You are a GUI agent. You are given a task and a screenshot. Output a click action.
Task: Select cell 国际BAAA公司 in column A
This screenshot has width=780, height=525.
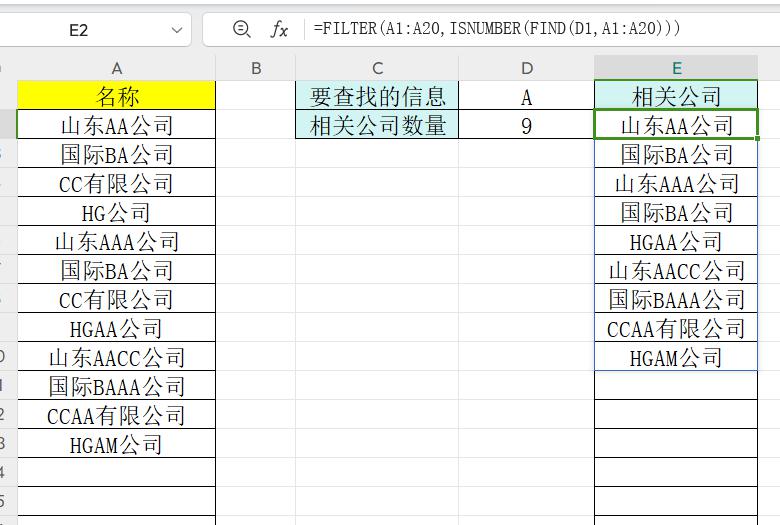tap(116, 385)
